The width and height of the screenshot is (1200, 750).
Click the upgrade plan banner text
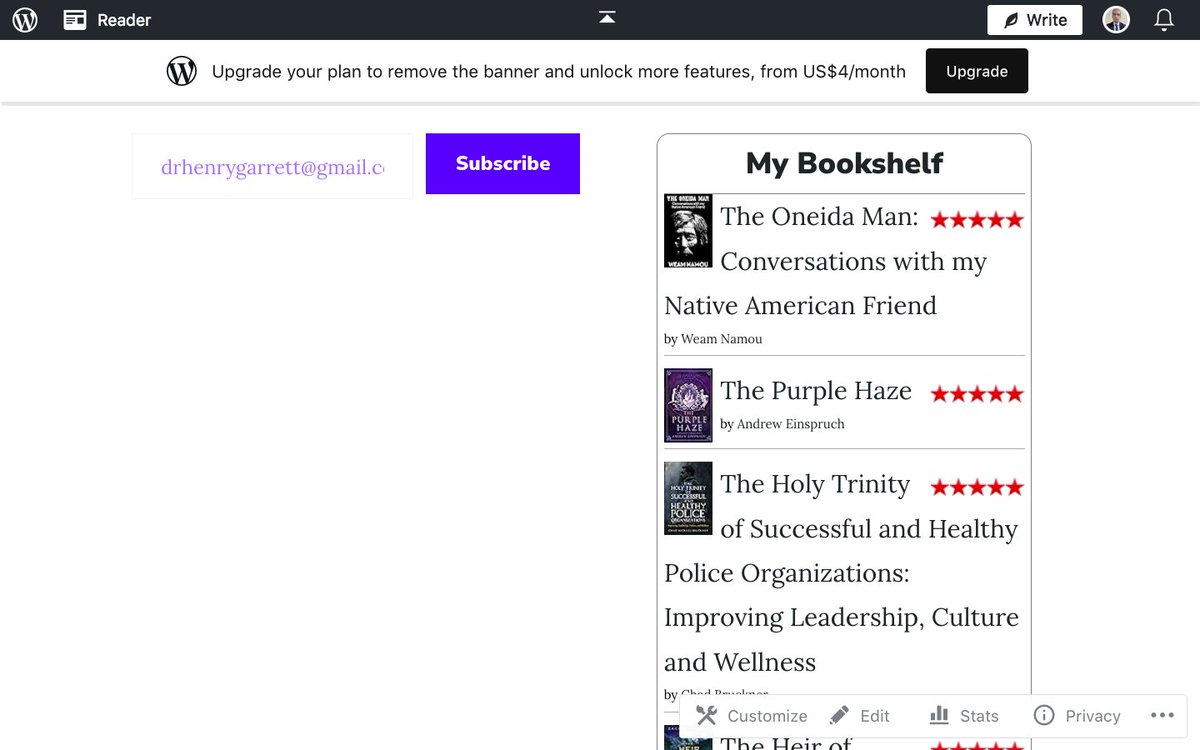559,71
